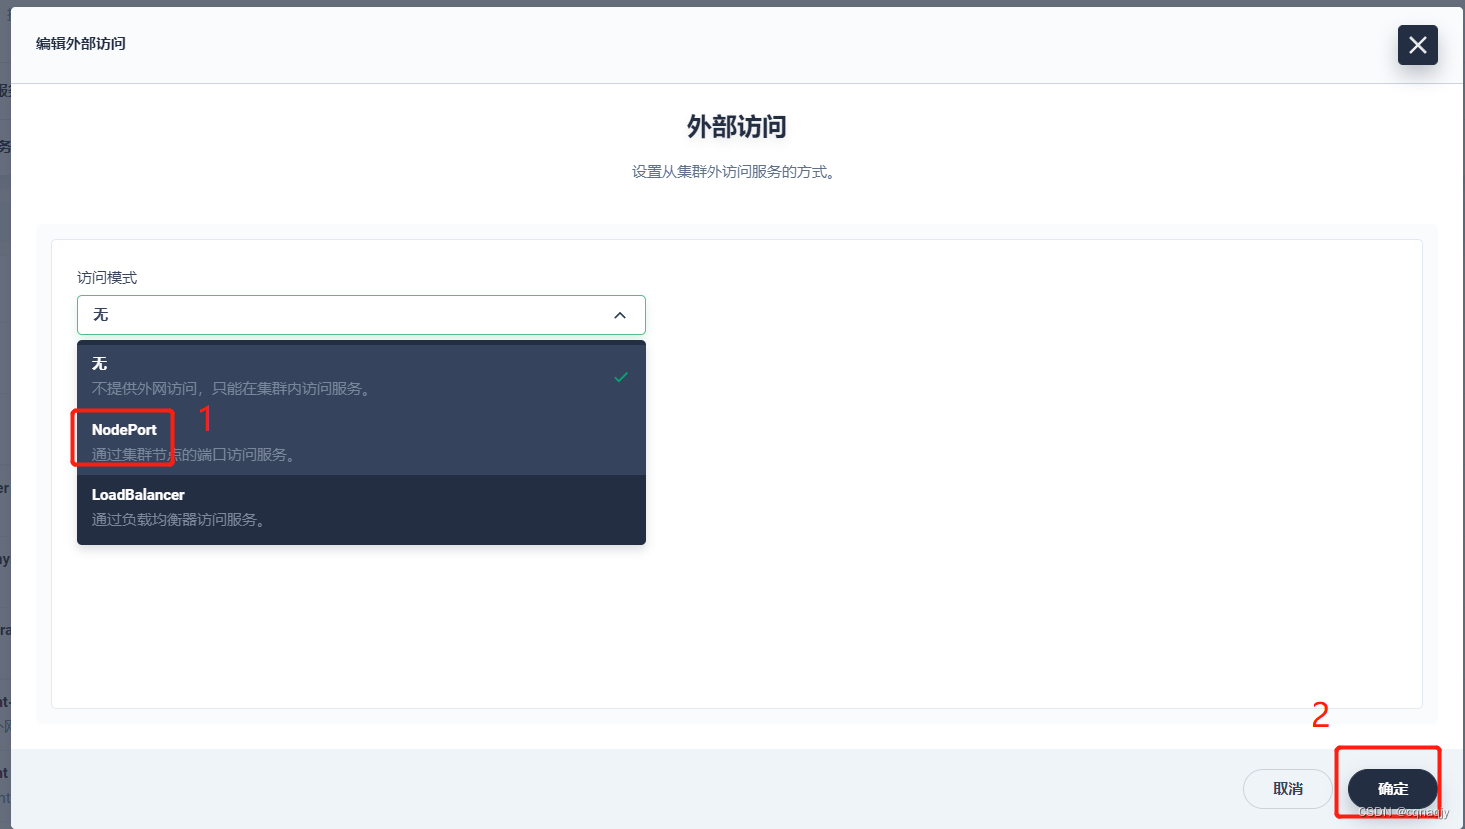The image size is (1465, 829).
Task: Click the 外部访问 heading
Action: 736,127
